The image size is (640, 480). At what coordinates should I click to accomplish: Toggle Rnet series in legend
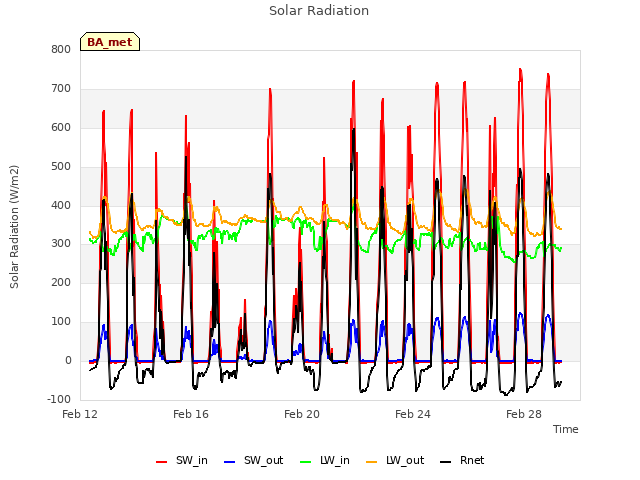pos(462,460)
